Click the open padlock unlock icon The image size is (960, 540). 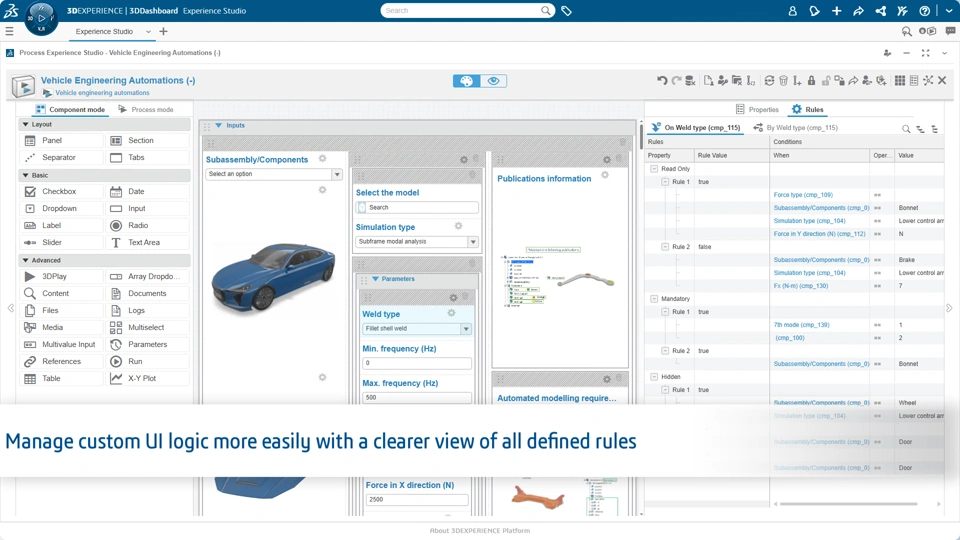pos(825,80)
